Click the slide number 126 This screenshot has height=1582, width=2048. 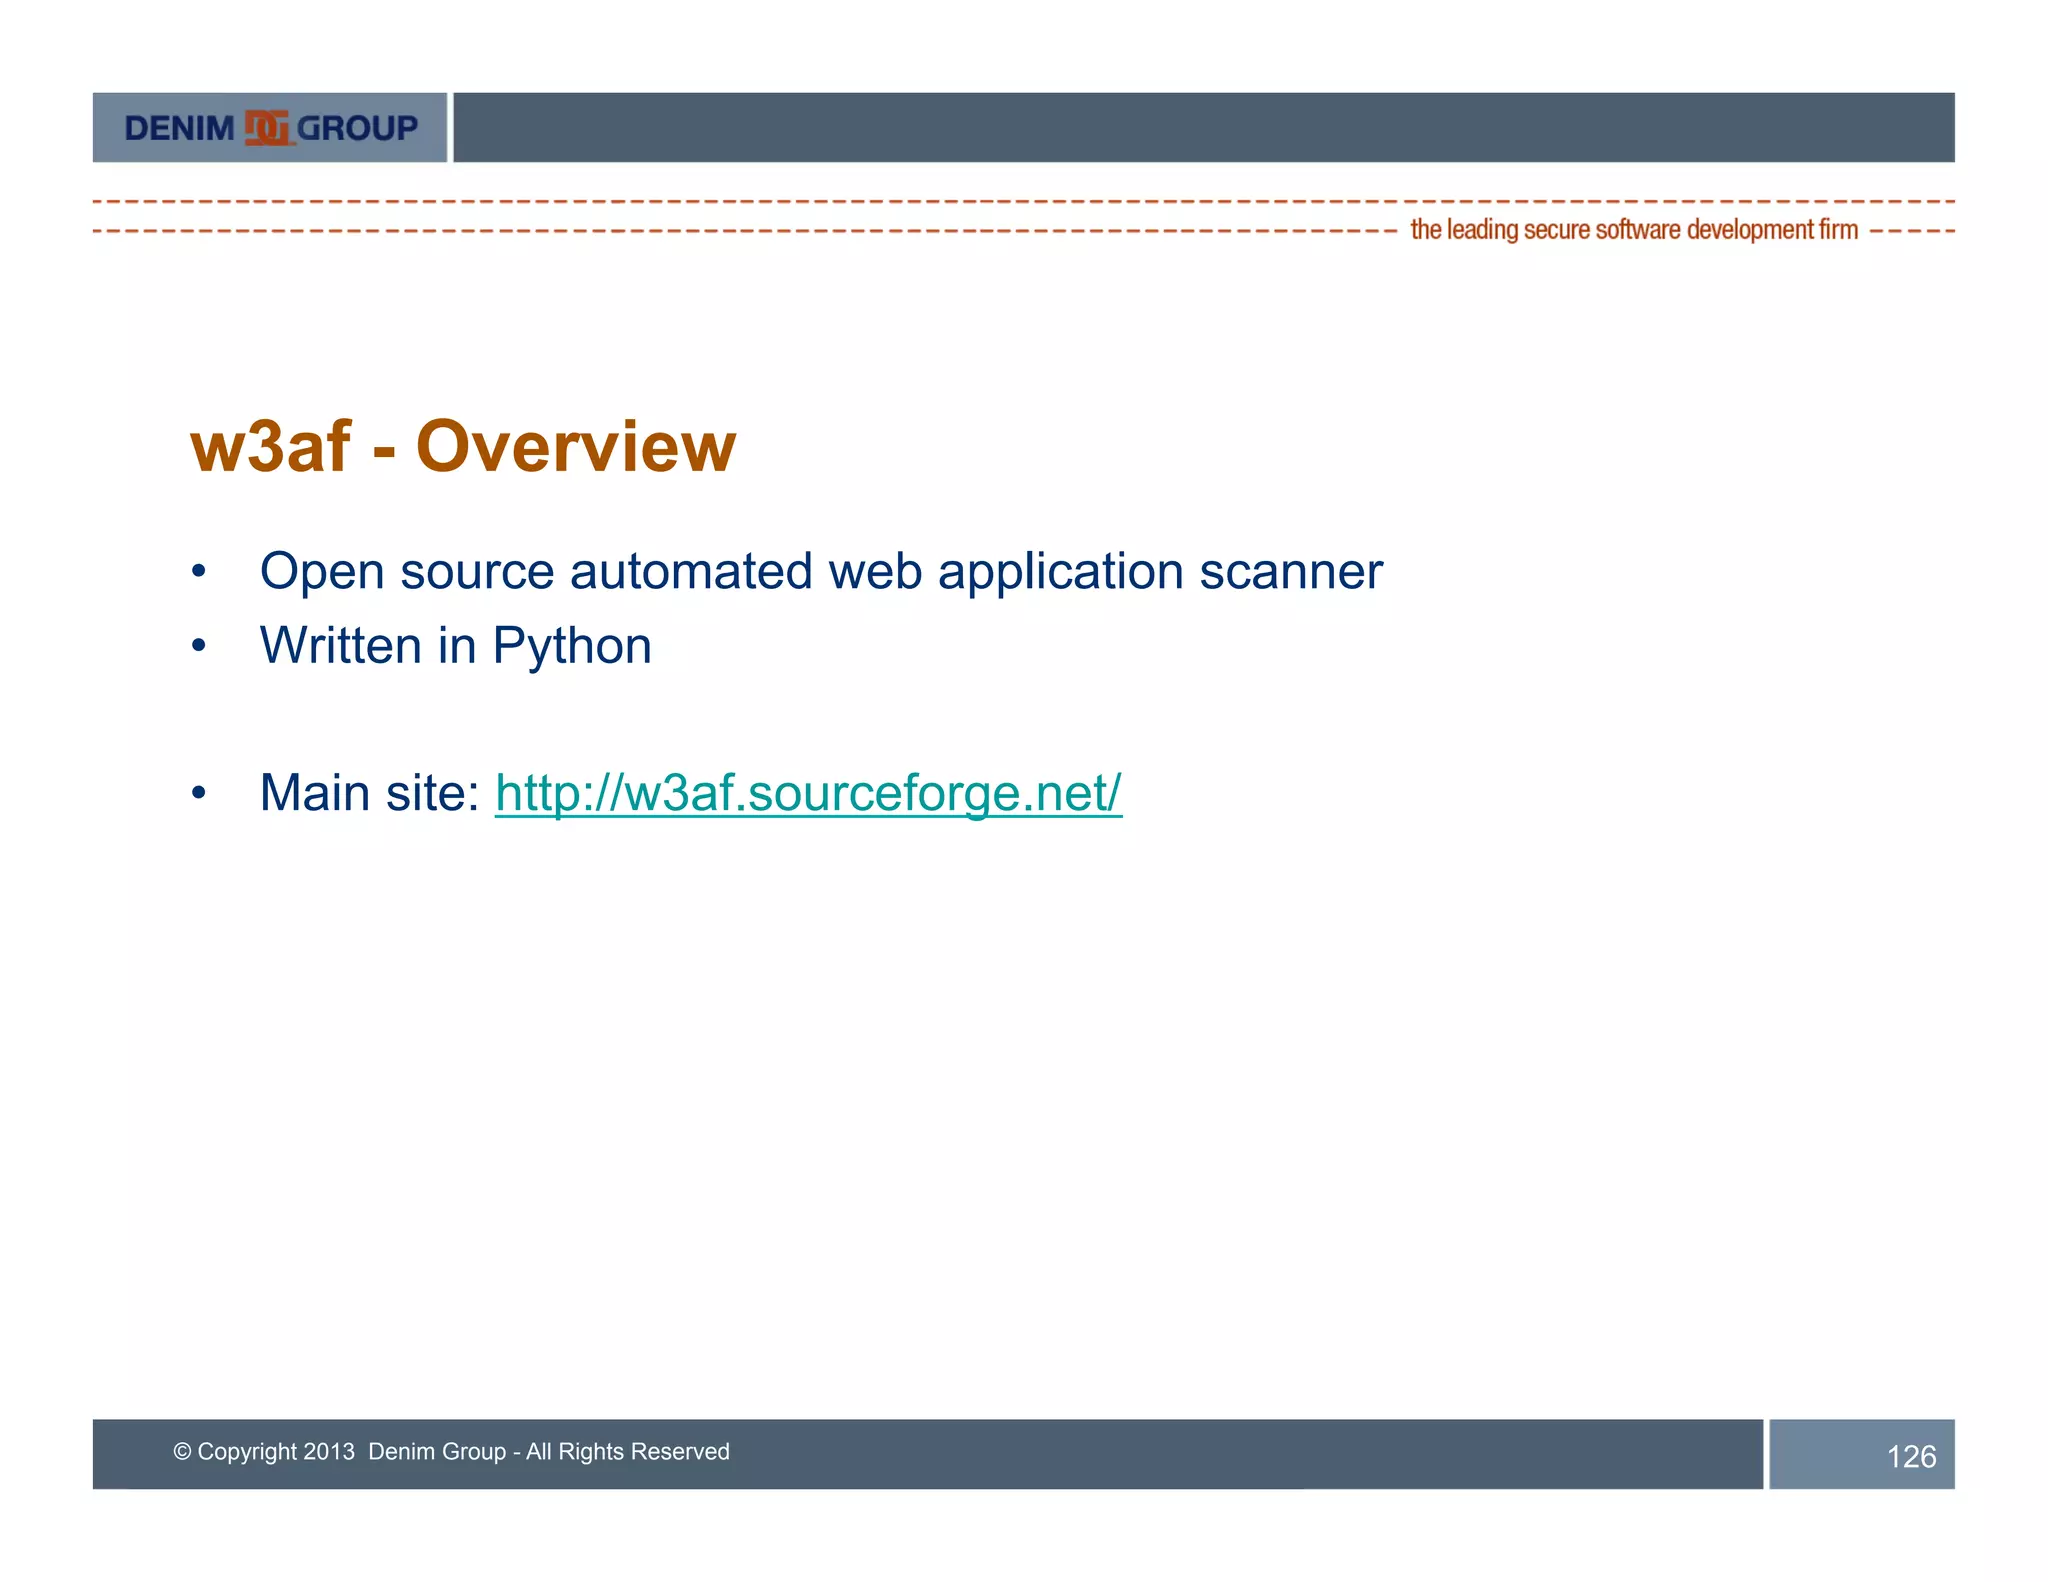(x=1910, y=1456)
